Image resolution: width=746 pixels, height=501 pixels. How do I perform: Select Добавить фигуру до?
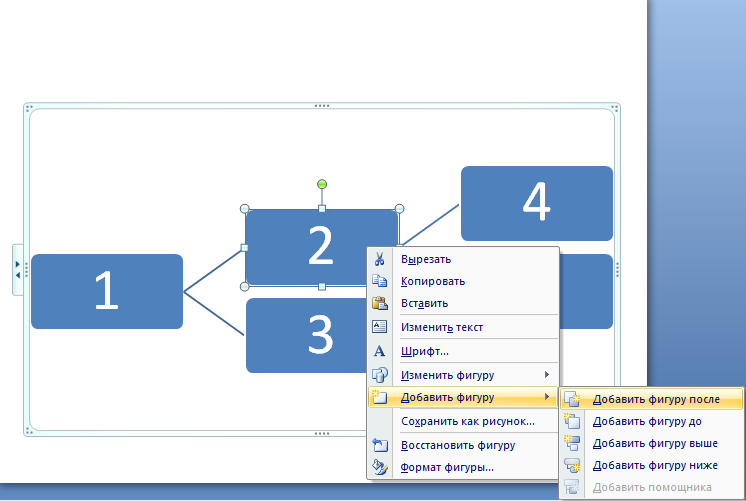[x=651, y=421]
